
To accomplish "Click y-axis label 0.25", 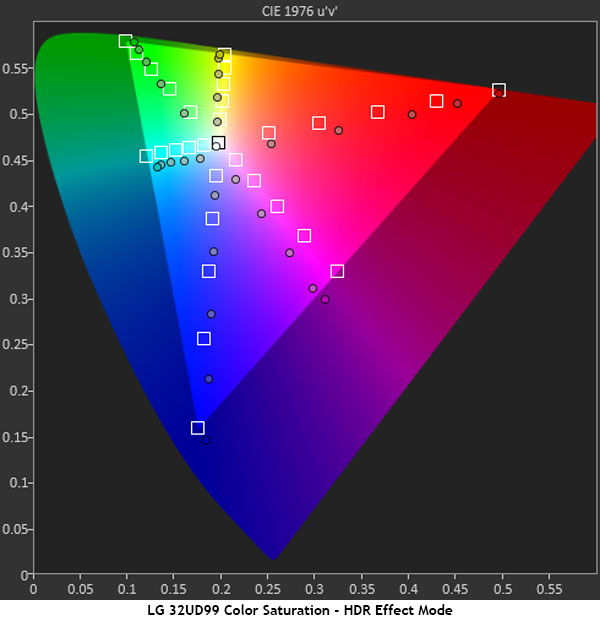I will click(x=15, y=344).
